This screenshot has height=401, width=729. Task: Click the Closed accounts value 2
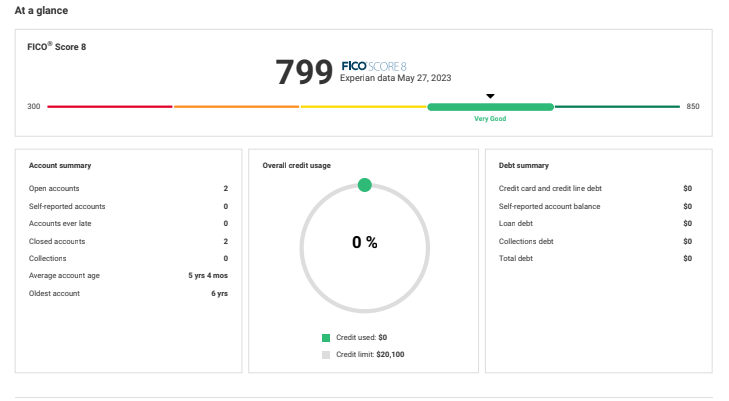click(x=225, y=241)
